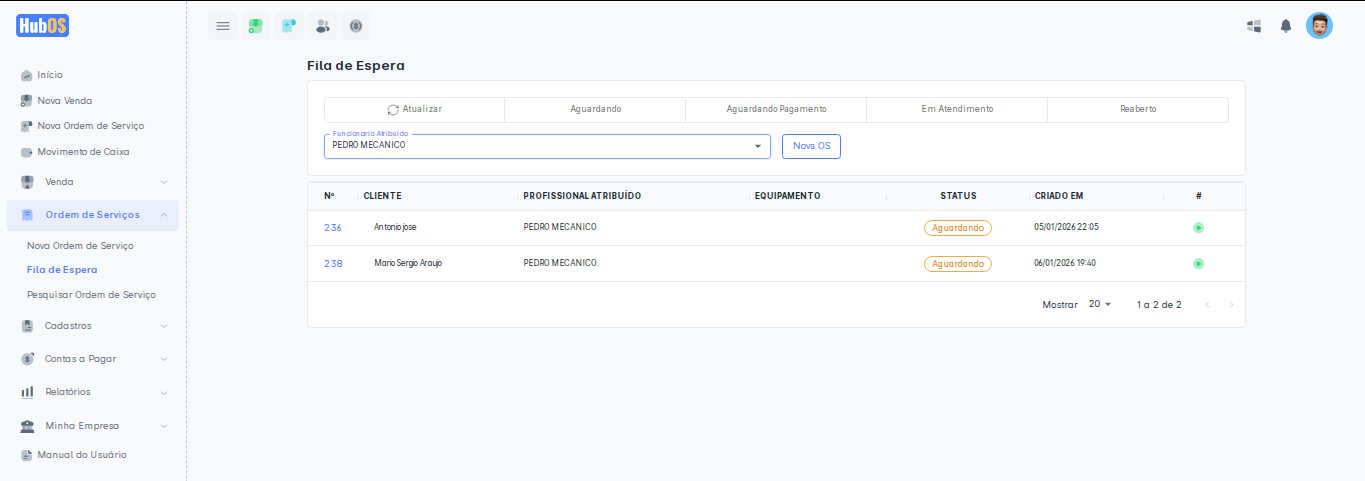
Task: Open the notifications bell
Action: click(1286, 26)
